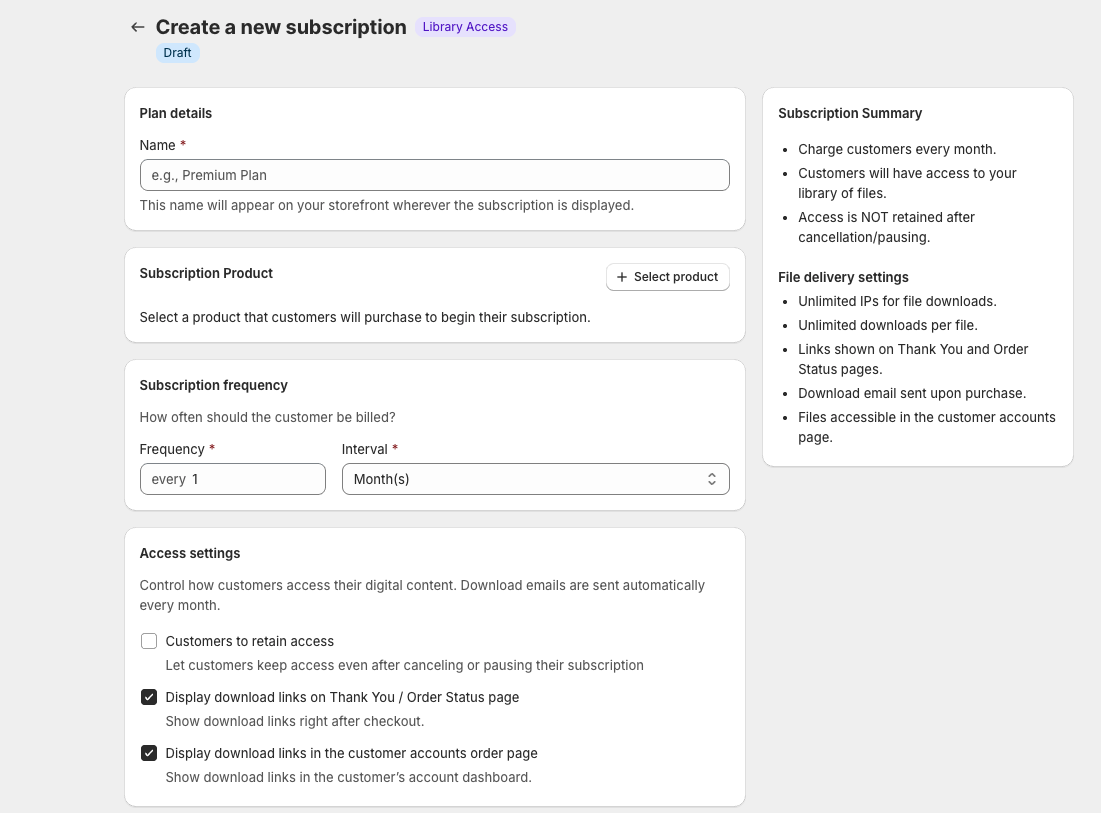Click the Interval field label

coord(364,449)
